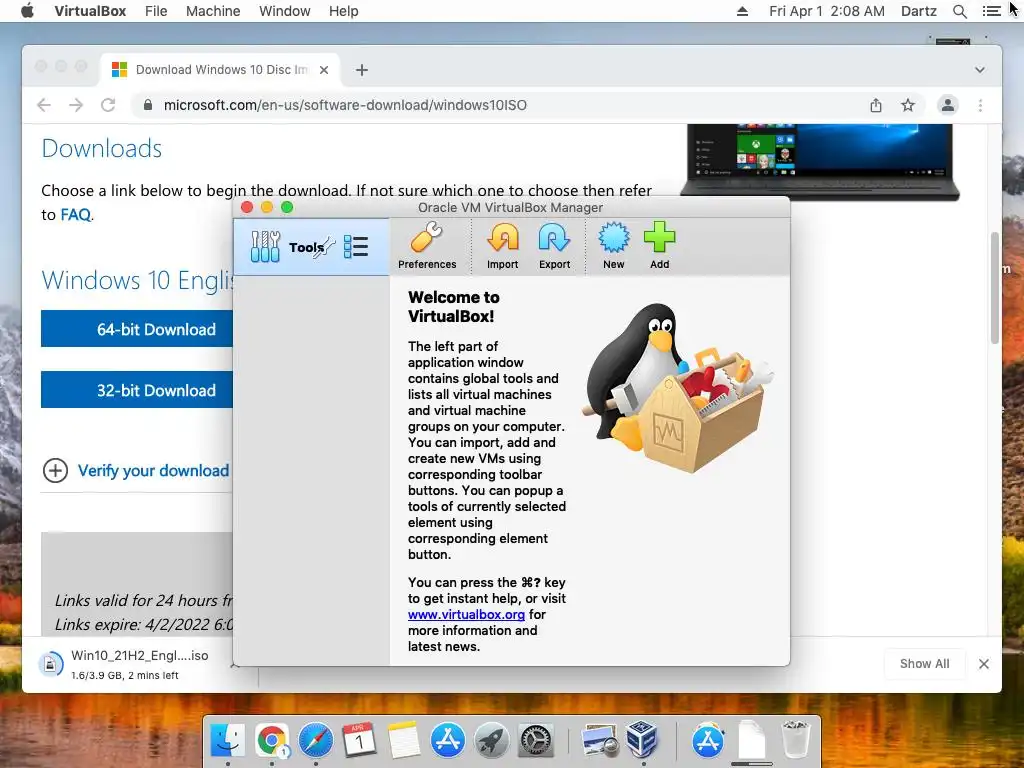Screen dimensions: 1024x768
Task: Reload the Microsoft download page
Action: pyautogui.click(x=108, y=105)
